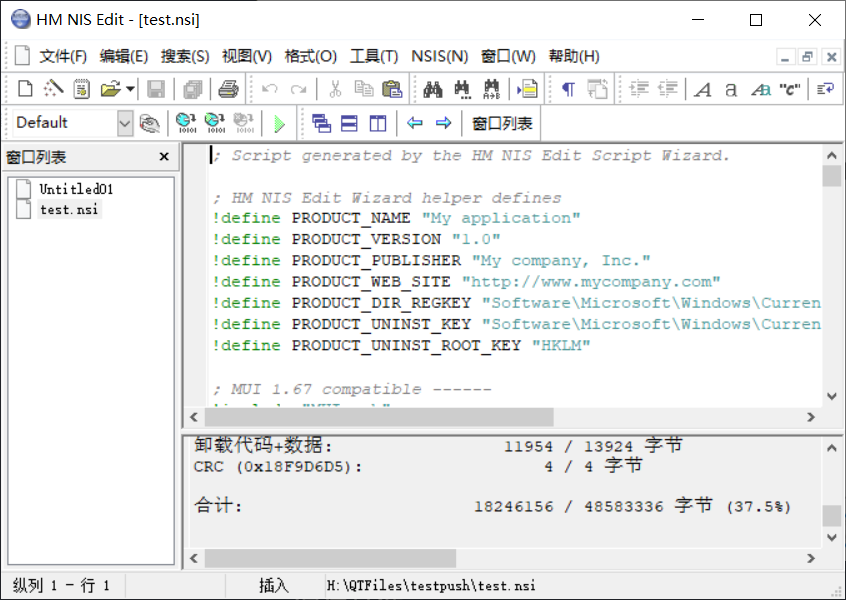Open the Default configuration combo box

coord(73,123)
